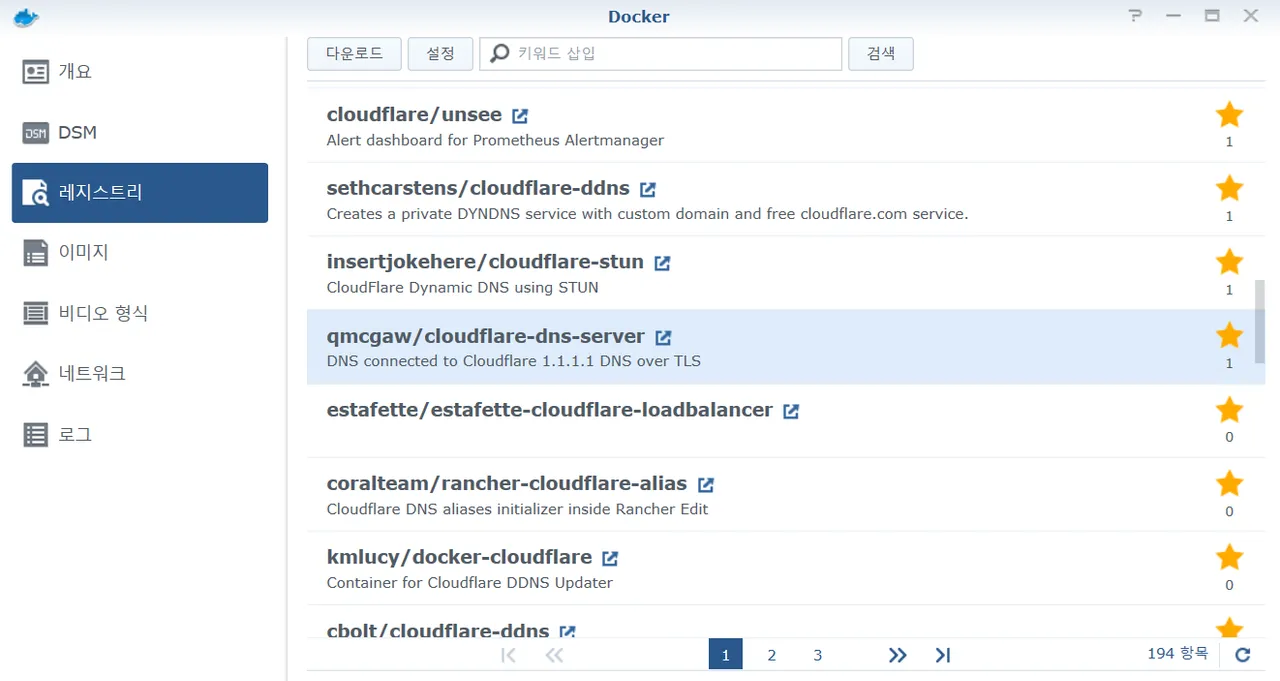Jump to the last page arrow
The height and width of the screenshot is (681, 1280).
coord(943,655)
